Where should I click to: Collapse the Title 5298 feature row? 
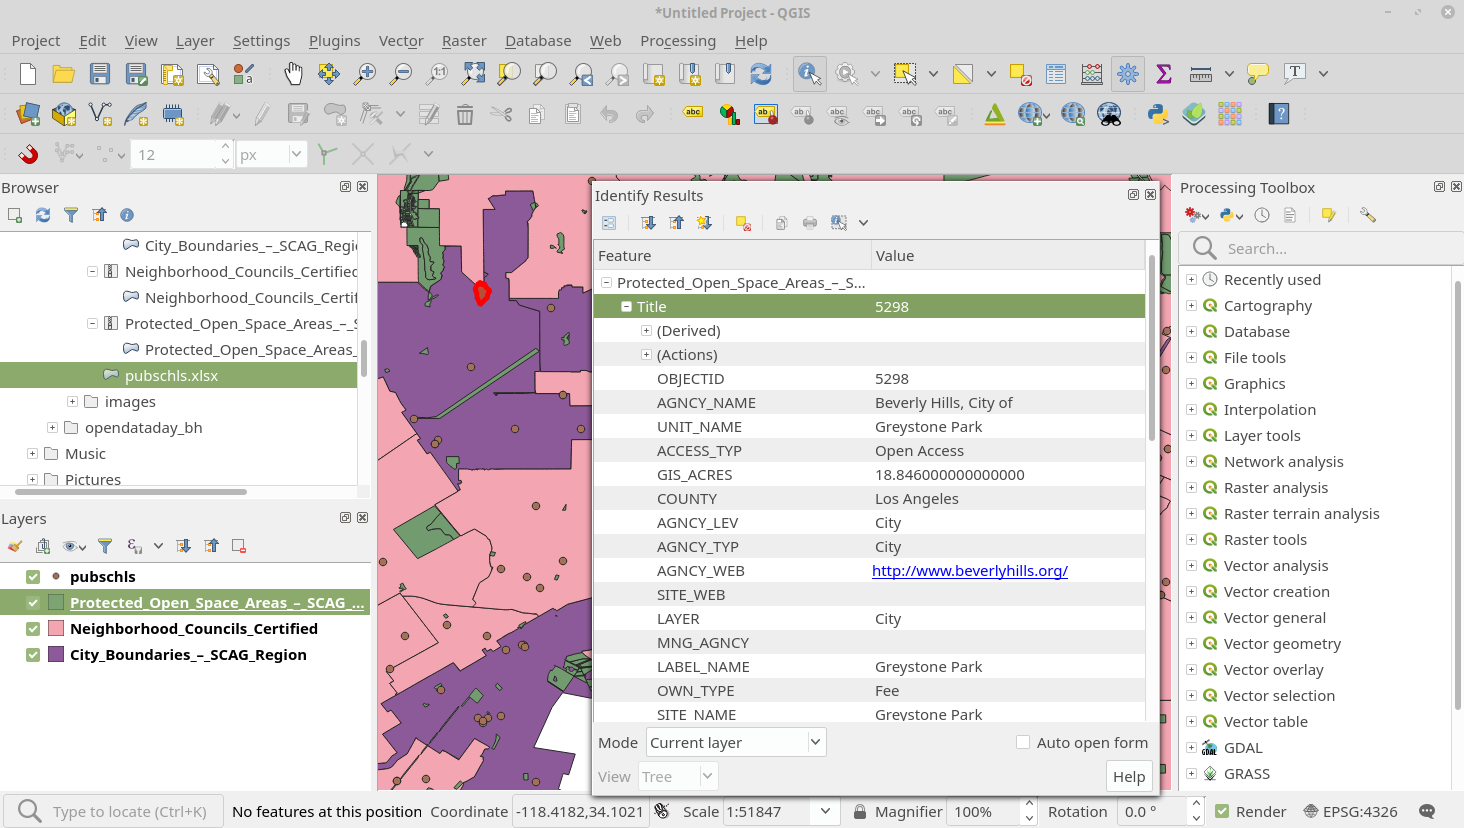[x=626, y=307]
